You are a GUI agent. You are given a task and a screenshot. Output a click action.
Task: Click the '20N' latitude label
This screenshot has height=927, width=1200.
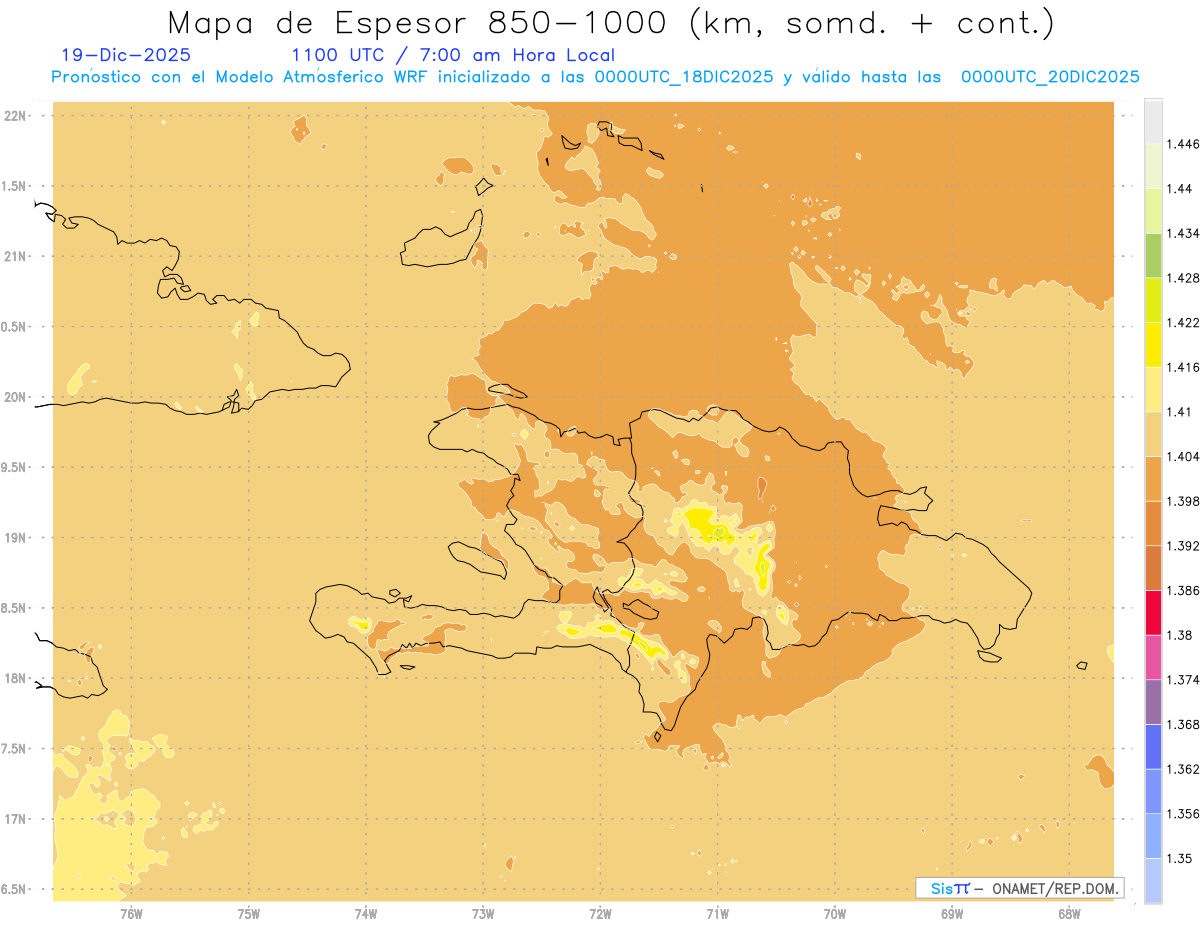coord(15,397)
